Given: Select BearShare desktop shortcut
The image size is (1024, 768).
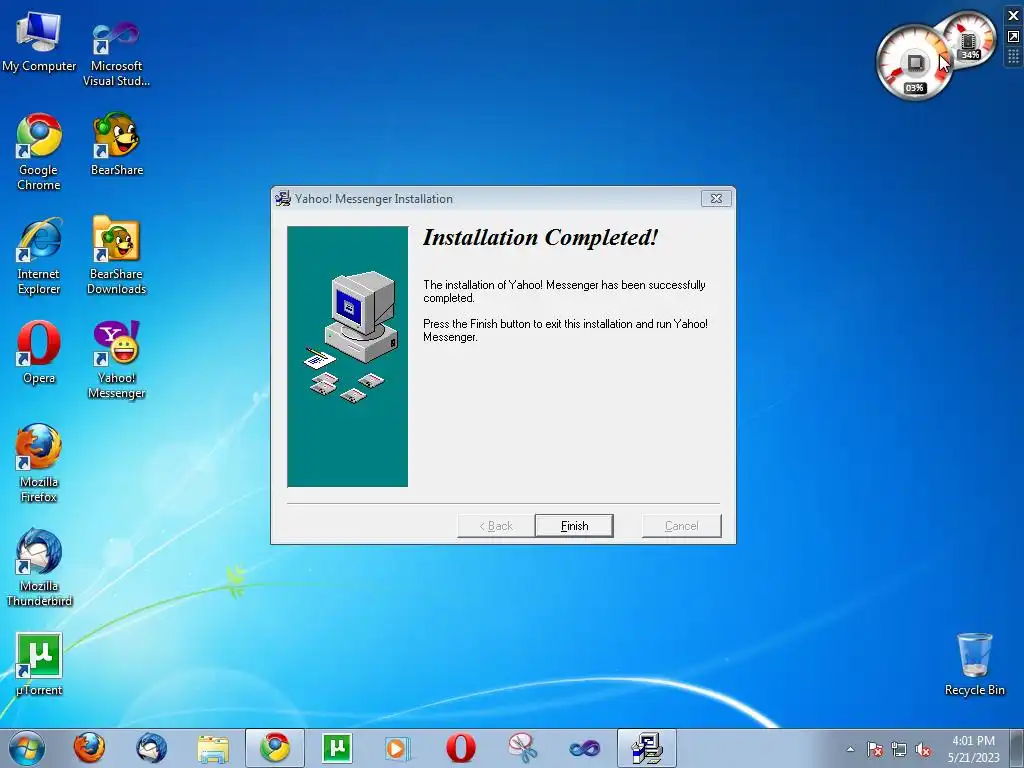Looking at the screenshot, I should click(116, 144).
